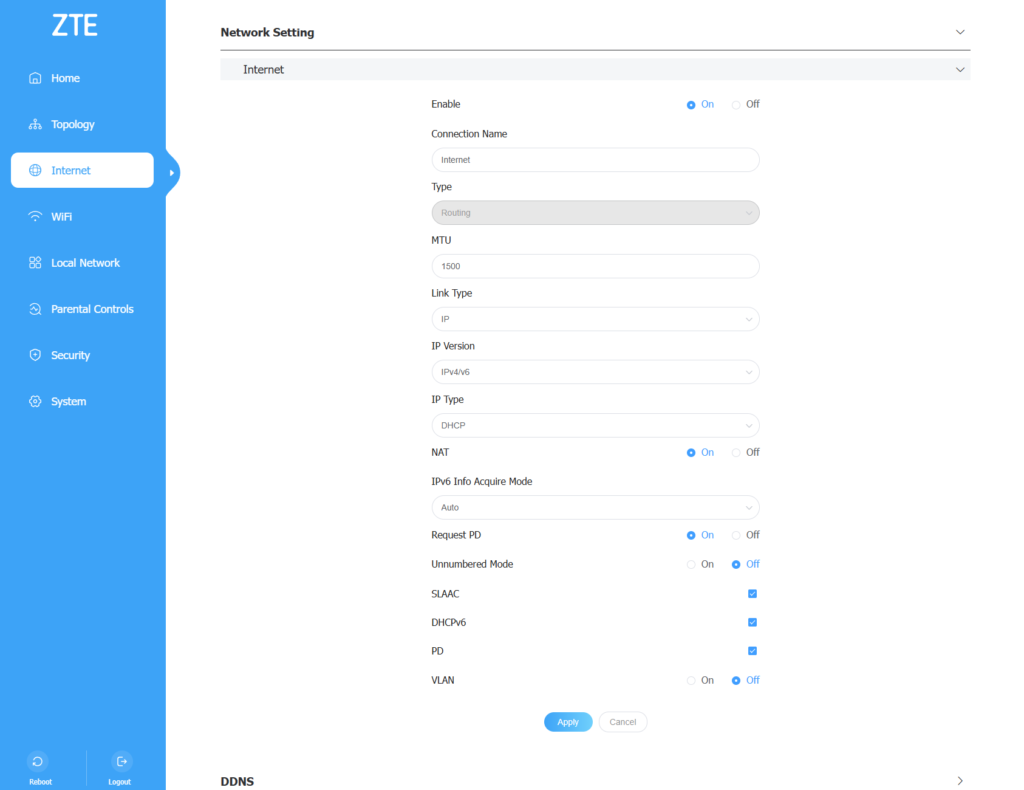Click the Parental Controls icon
Viewport: 1024px width, 790px height.
(x=35, y=309)
